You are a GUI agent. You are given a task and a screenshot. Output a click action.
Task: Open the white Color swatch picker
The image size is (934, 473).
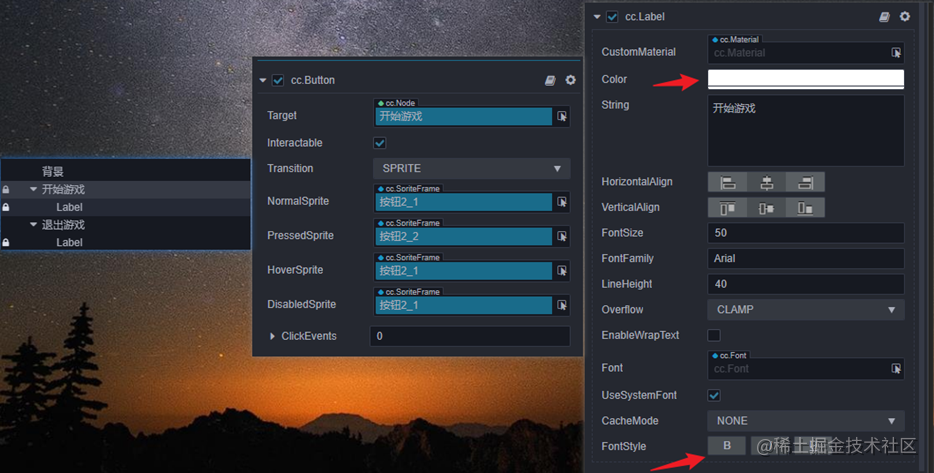coord(806,79)
